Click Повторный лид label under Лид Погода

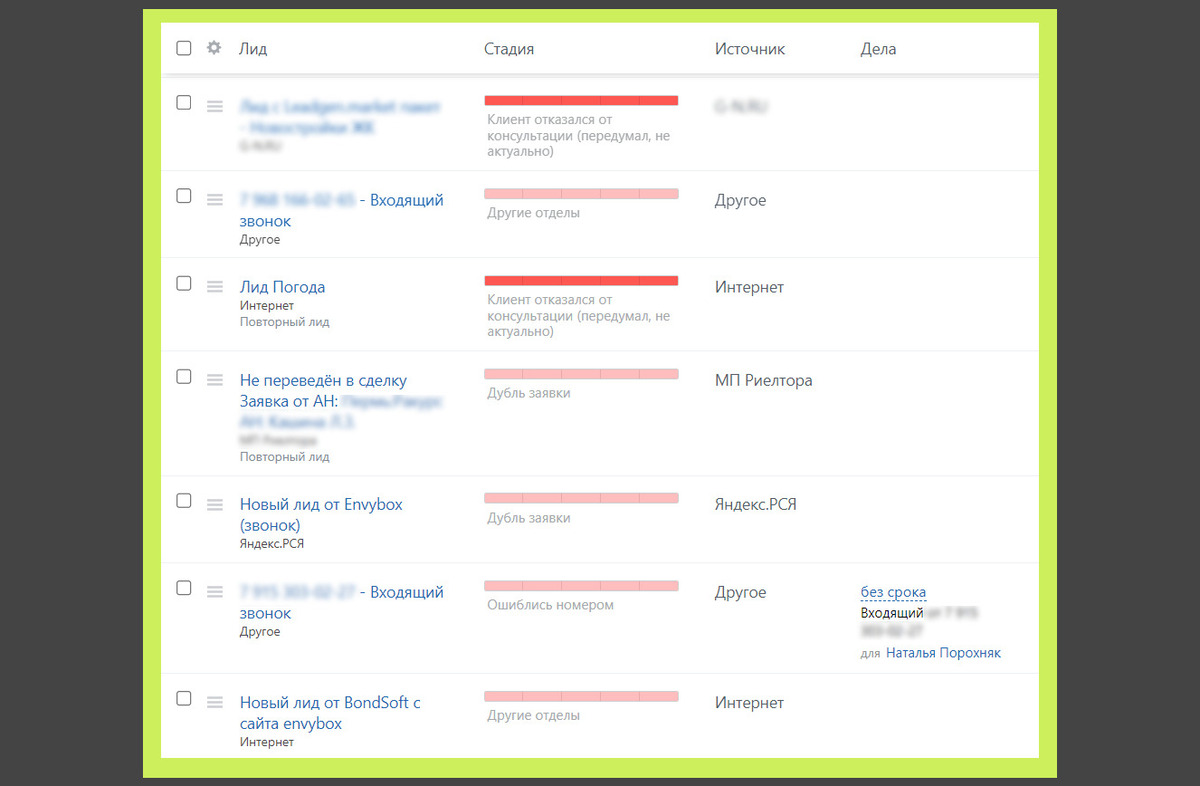284,322
